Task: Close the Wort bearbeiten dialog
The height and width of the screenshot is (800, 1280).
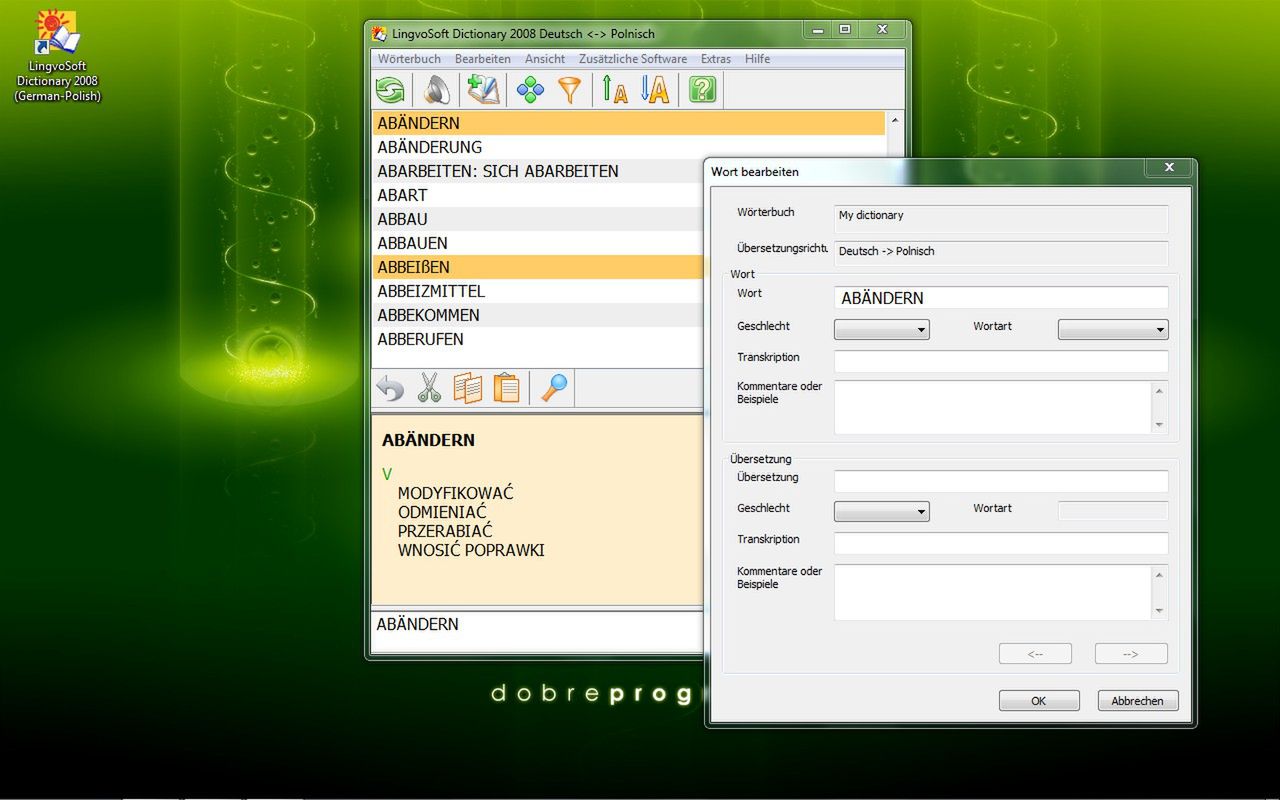Action: [x=1168, y=167]
